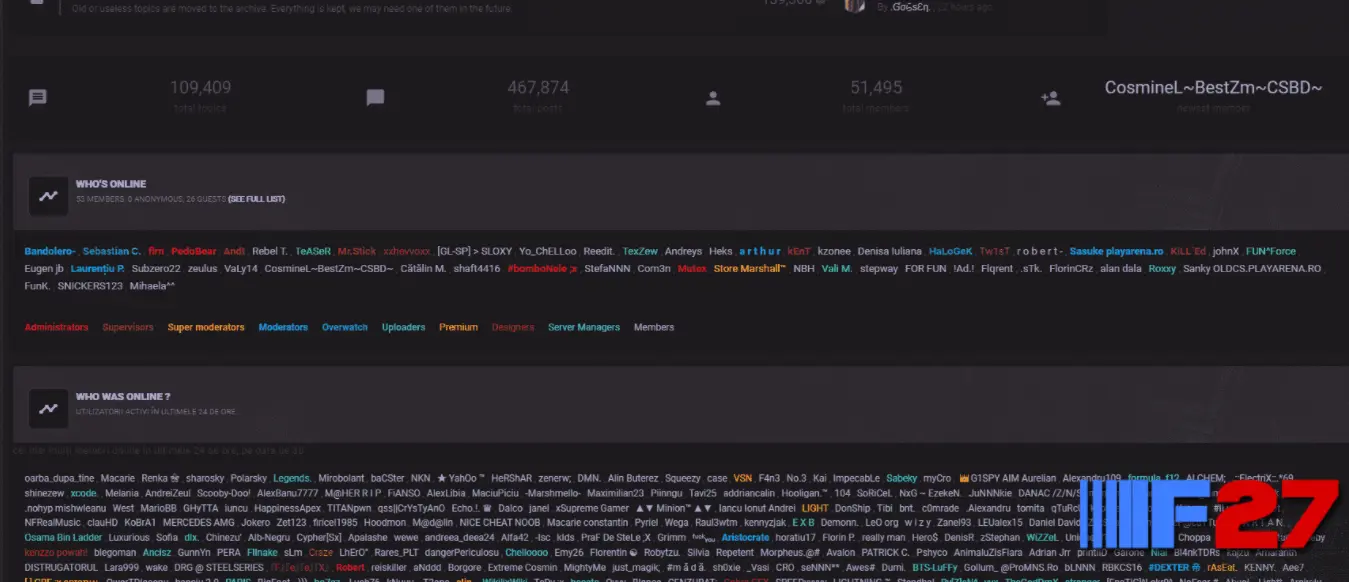
Task: Click the total posts speech bubble icon
Action: pyautogui.click(x=375, y=98)
